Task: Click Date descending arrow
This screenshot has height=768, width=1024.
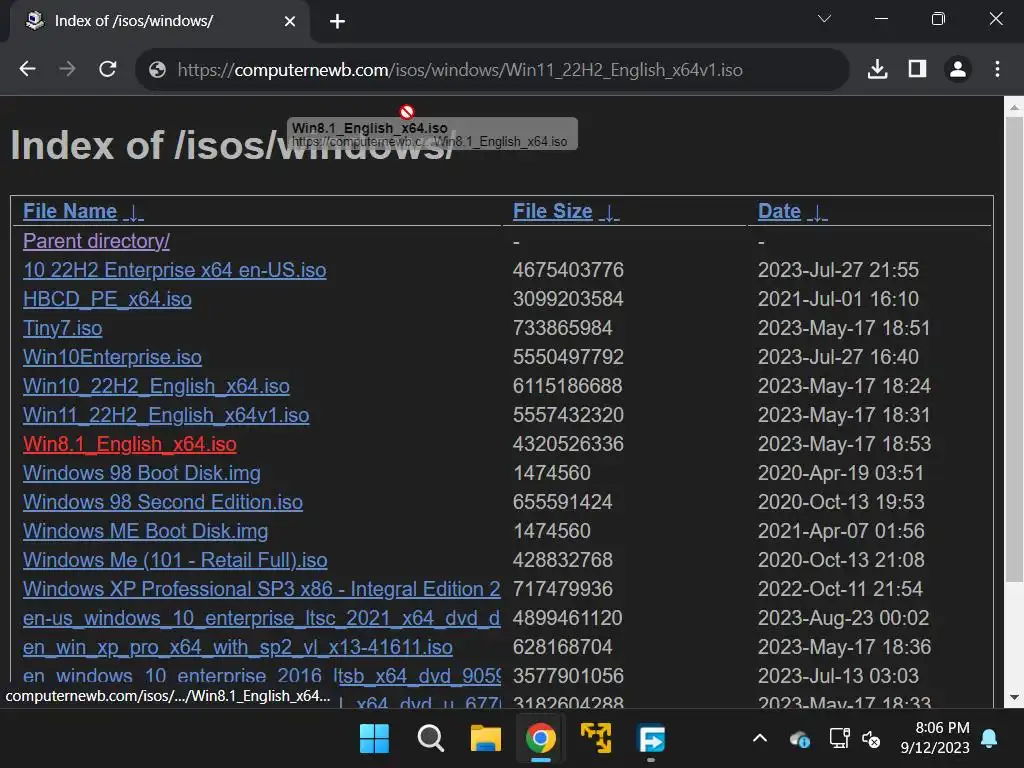Action: point(817,212)
